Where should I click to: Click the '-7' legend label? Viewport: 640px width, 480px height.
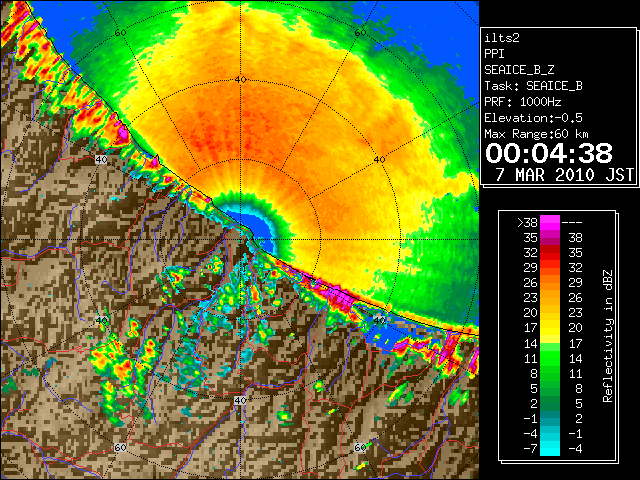[530, 448]
